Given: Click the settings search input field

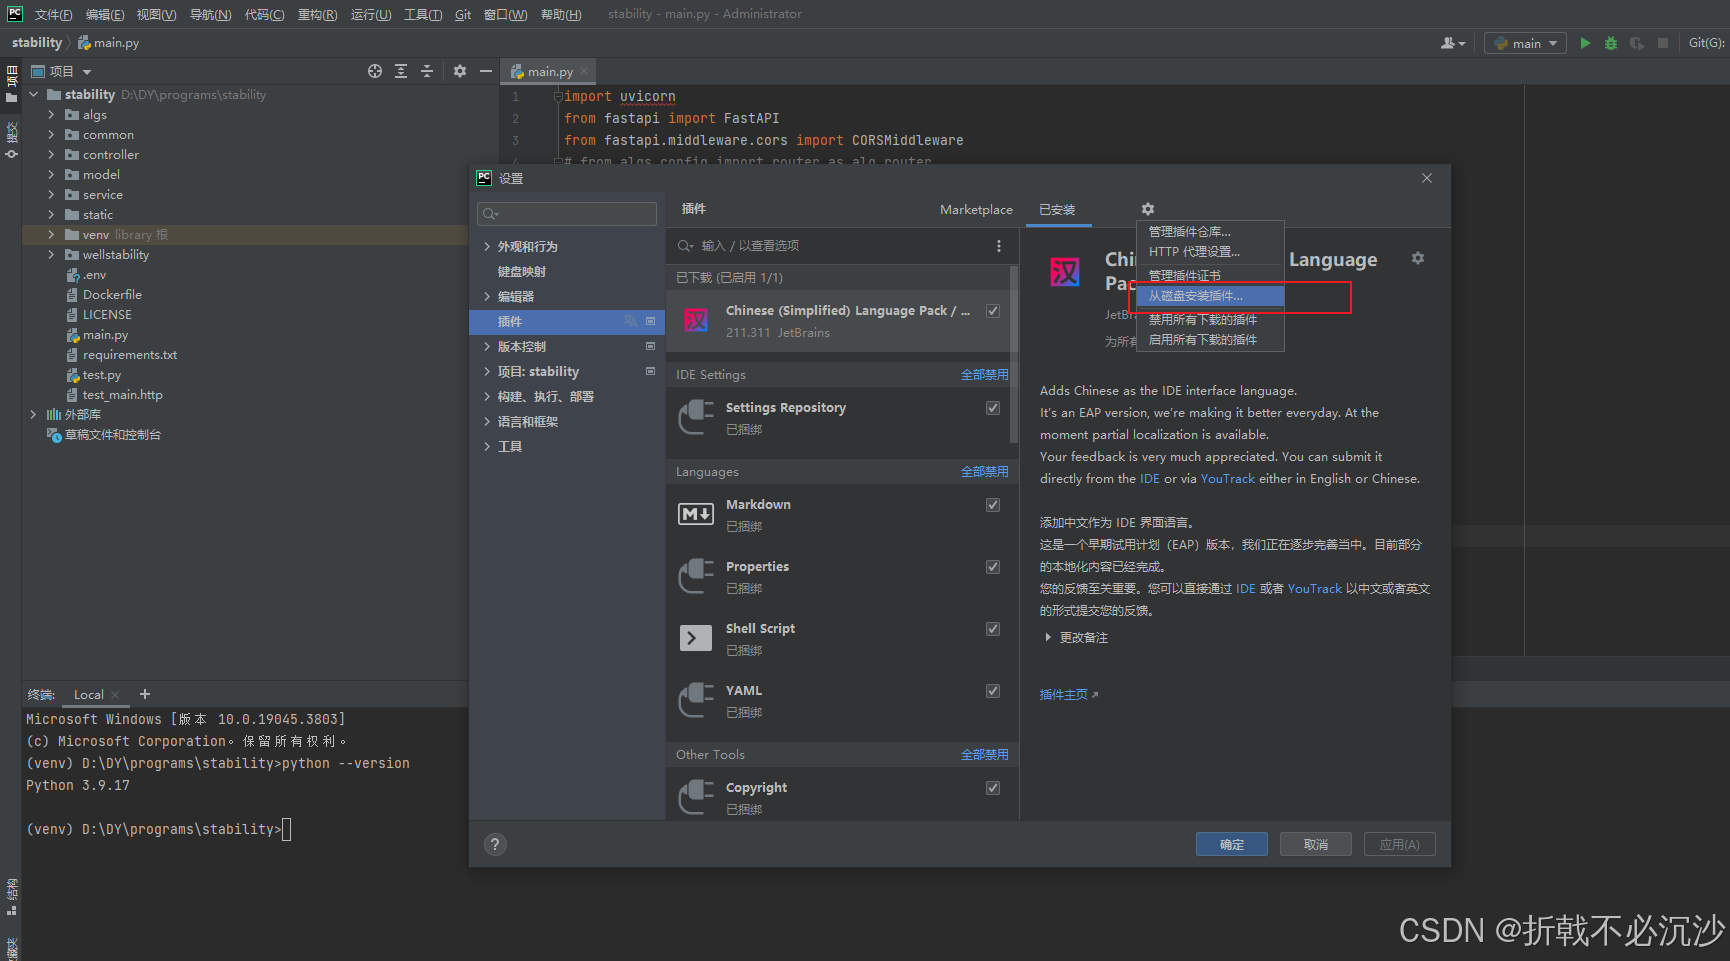Looking at the screenshot, I should (x=567, y=214).
